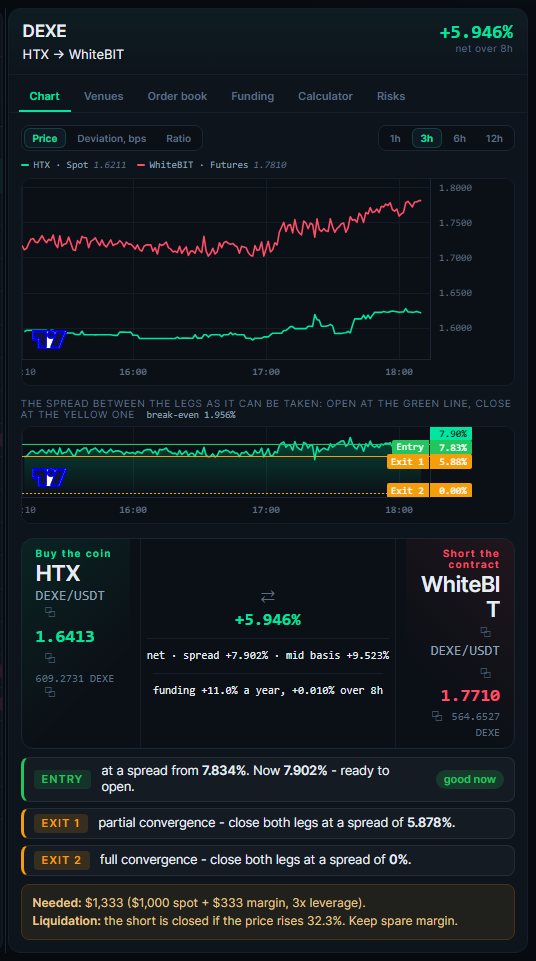This screenshot has width=536, height=961.
Task: Click the +5.946% value in the center panel
Action: point(268,620)
